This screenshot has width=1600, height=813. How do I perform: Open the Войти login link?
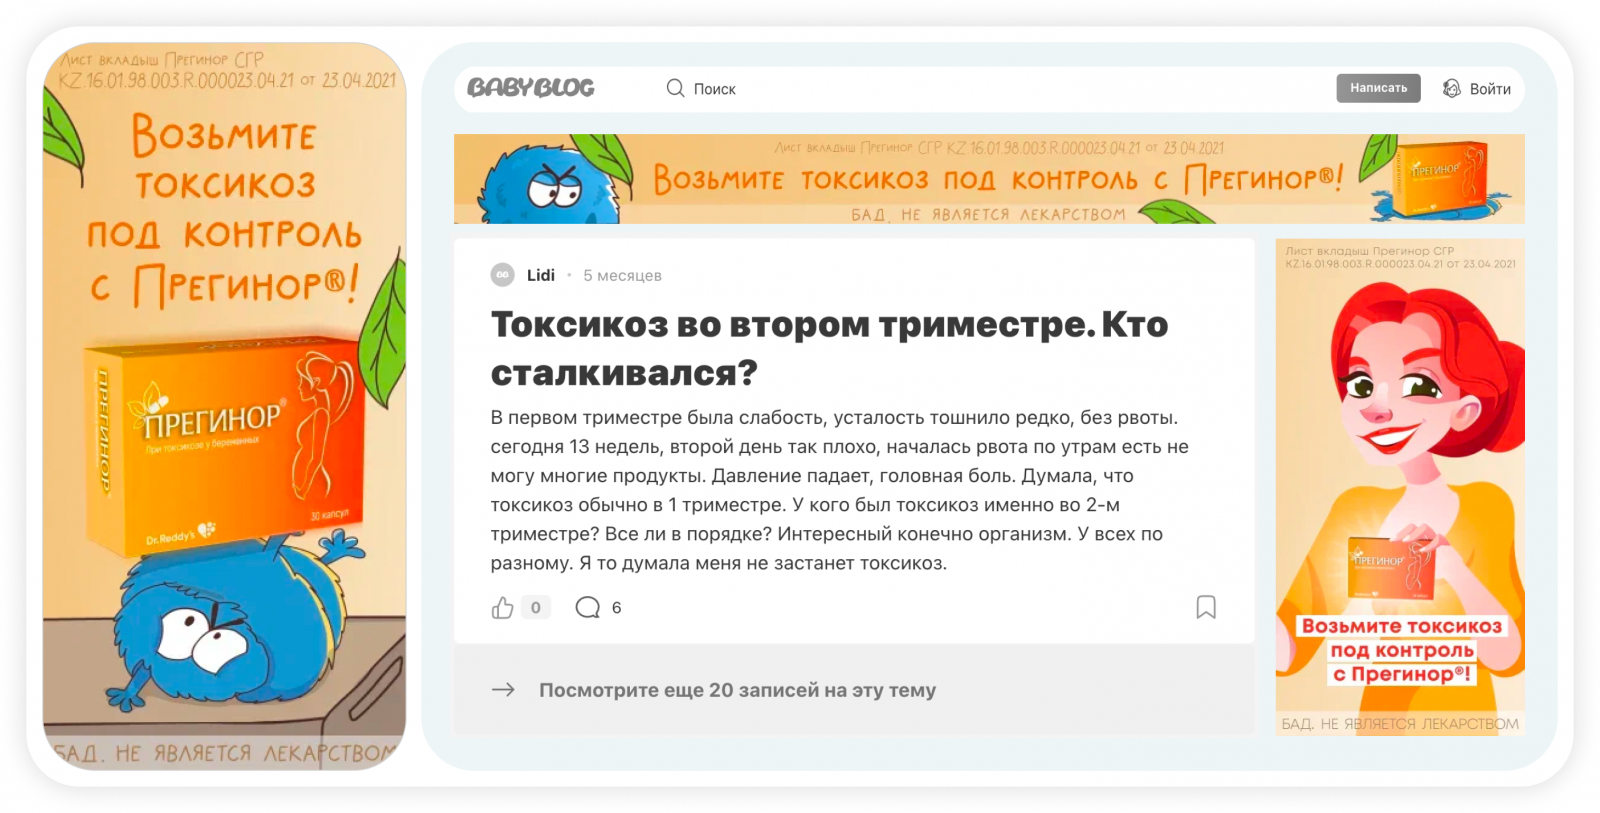1490,89
